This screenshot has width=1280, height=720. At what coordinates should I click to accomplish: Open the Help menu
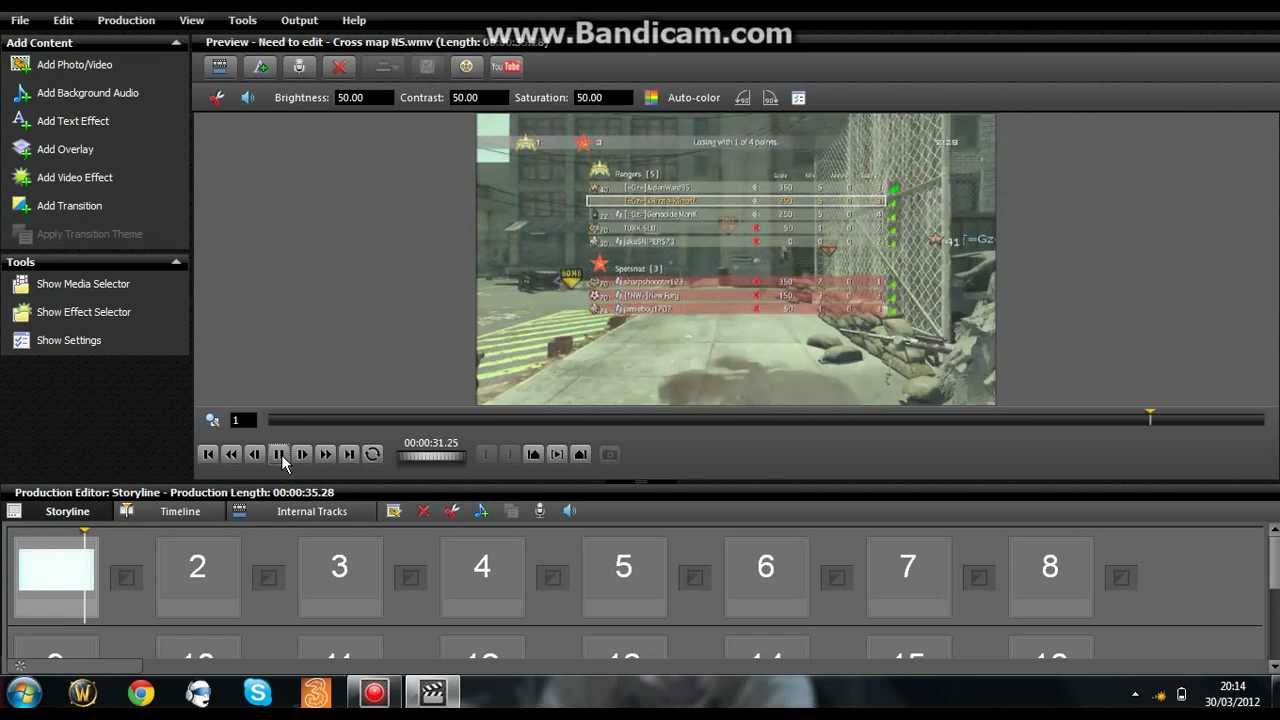(354, 20)
